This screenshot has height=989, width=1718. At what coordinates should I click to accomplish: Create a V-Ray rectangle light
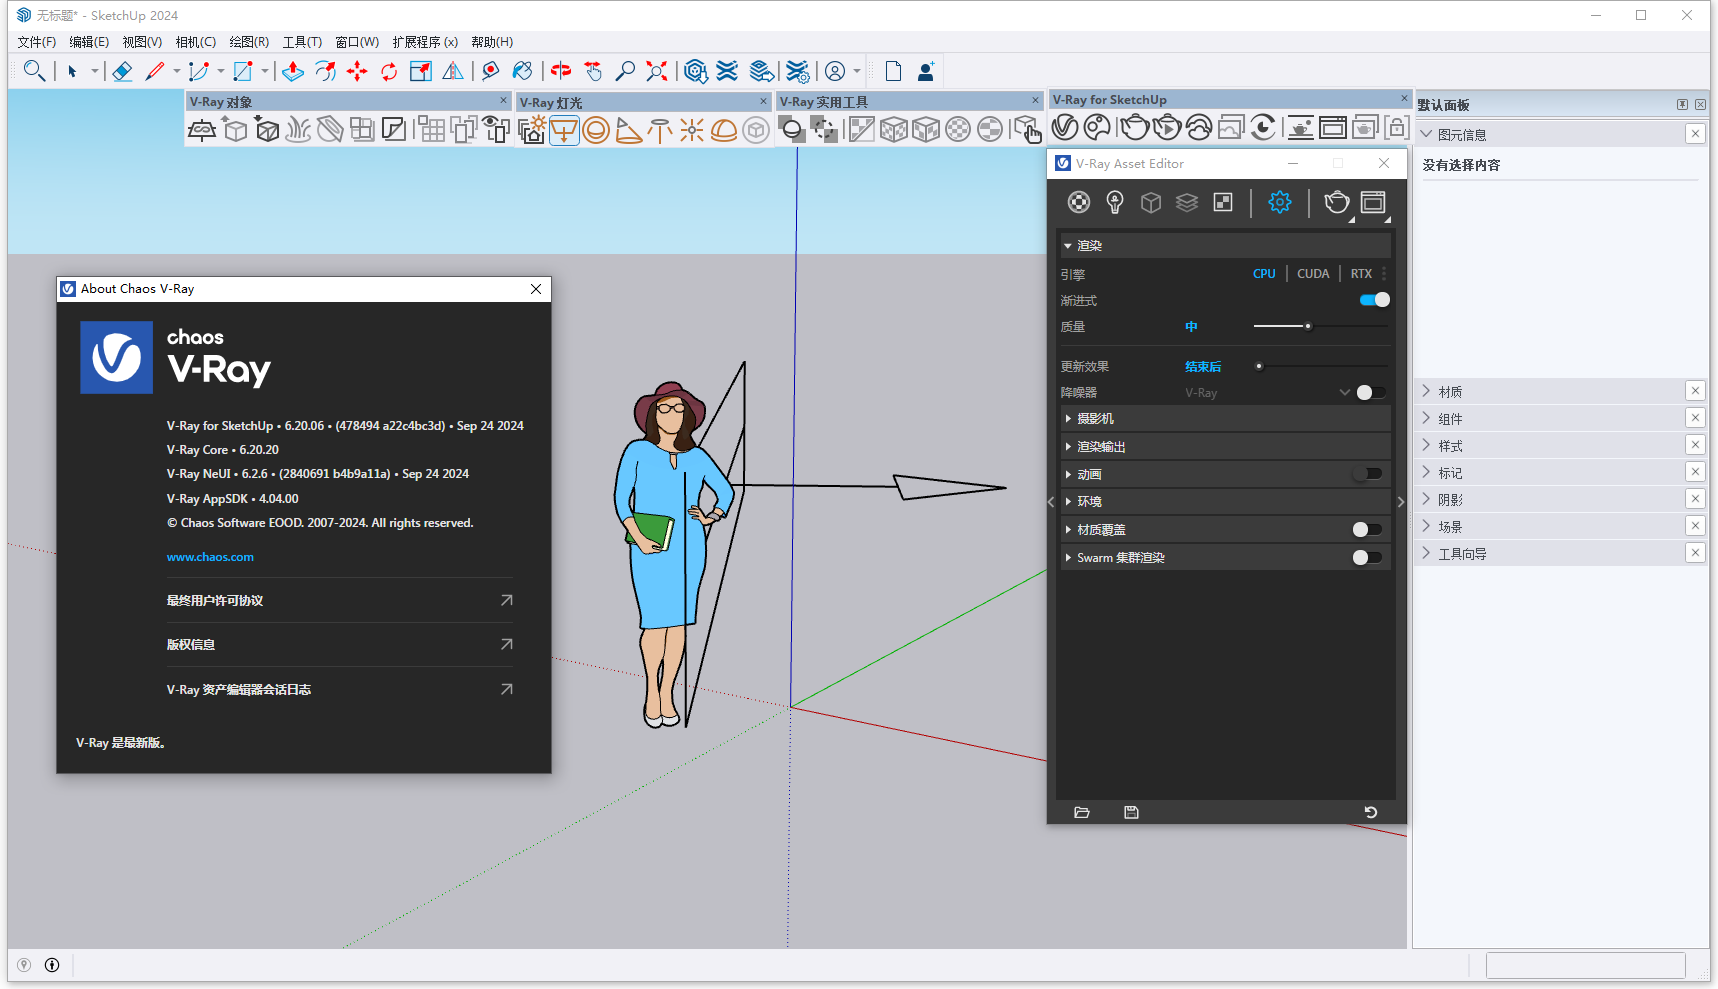pyautogui.click(x=564, y=130)
